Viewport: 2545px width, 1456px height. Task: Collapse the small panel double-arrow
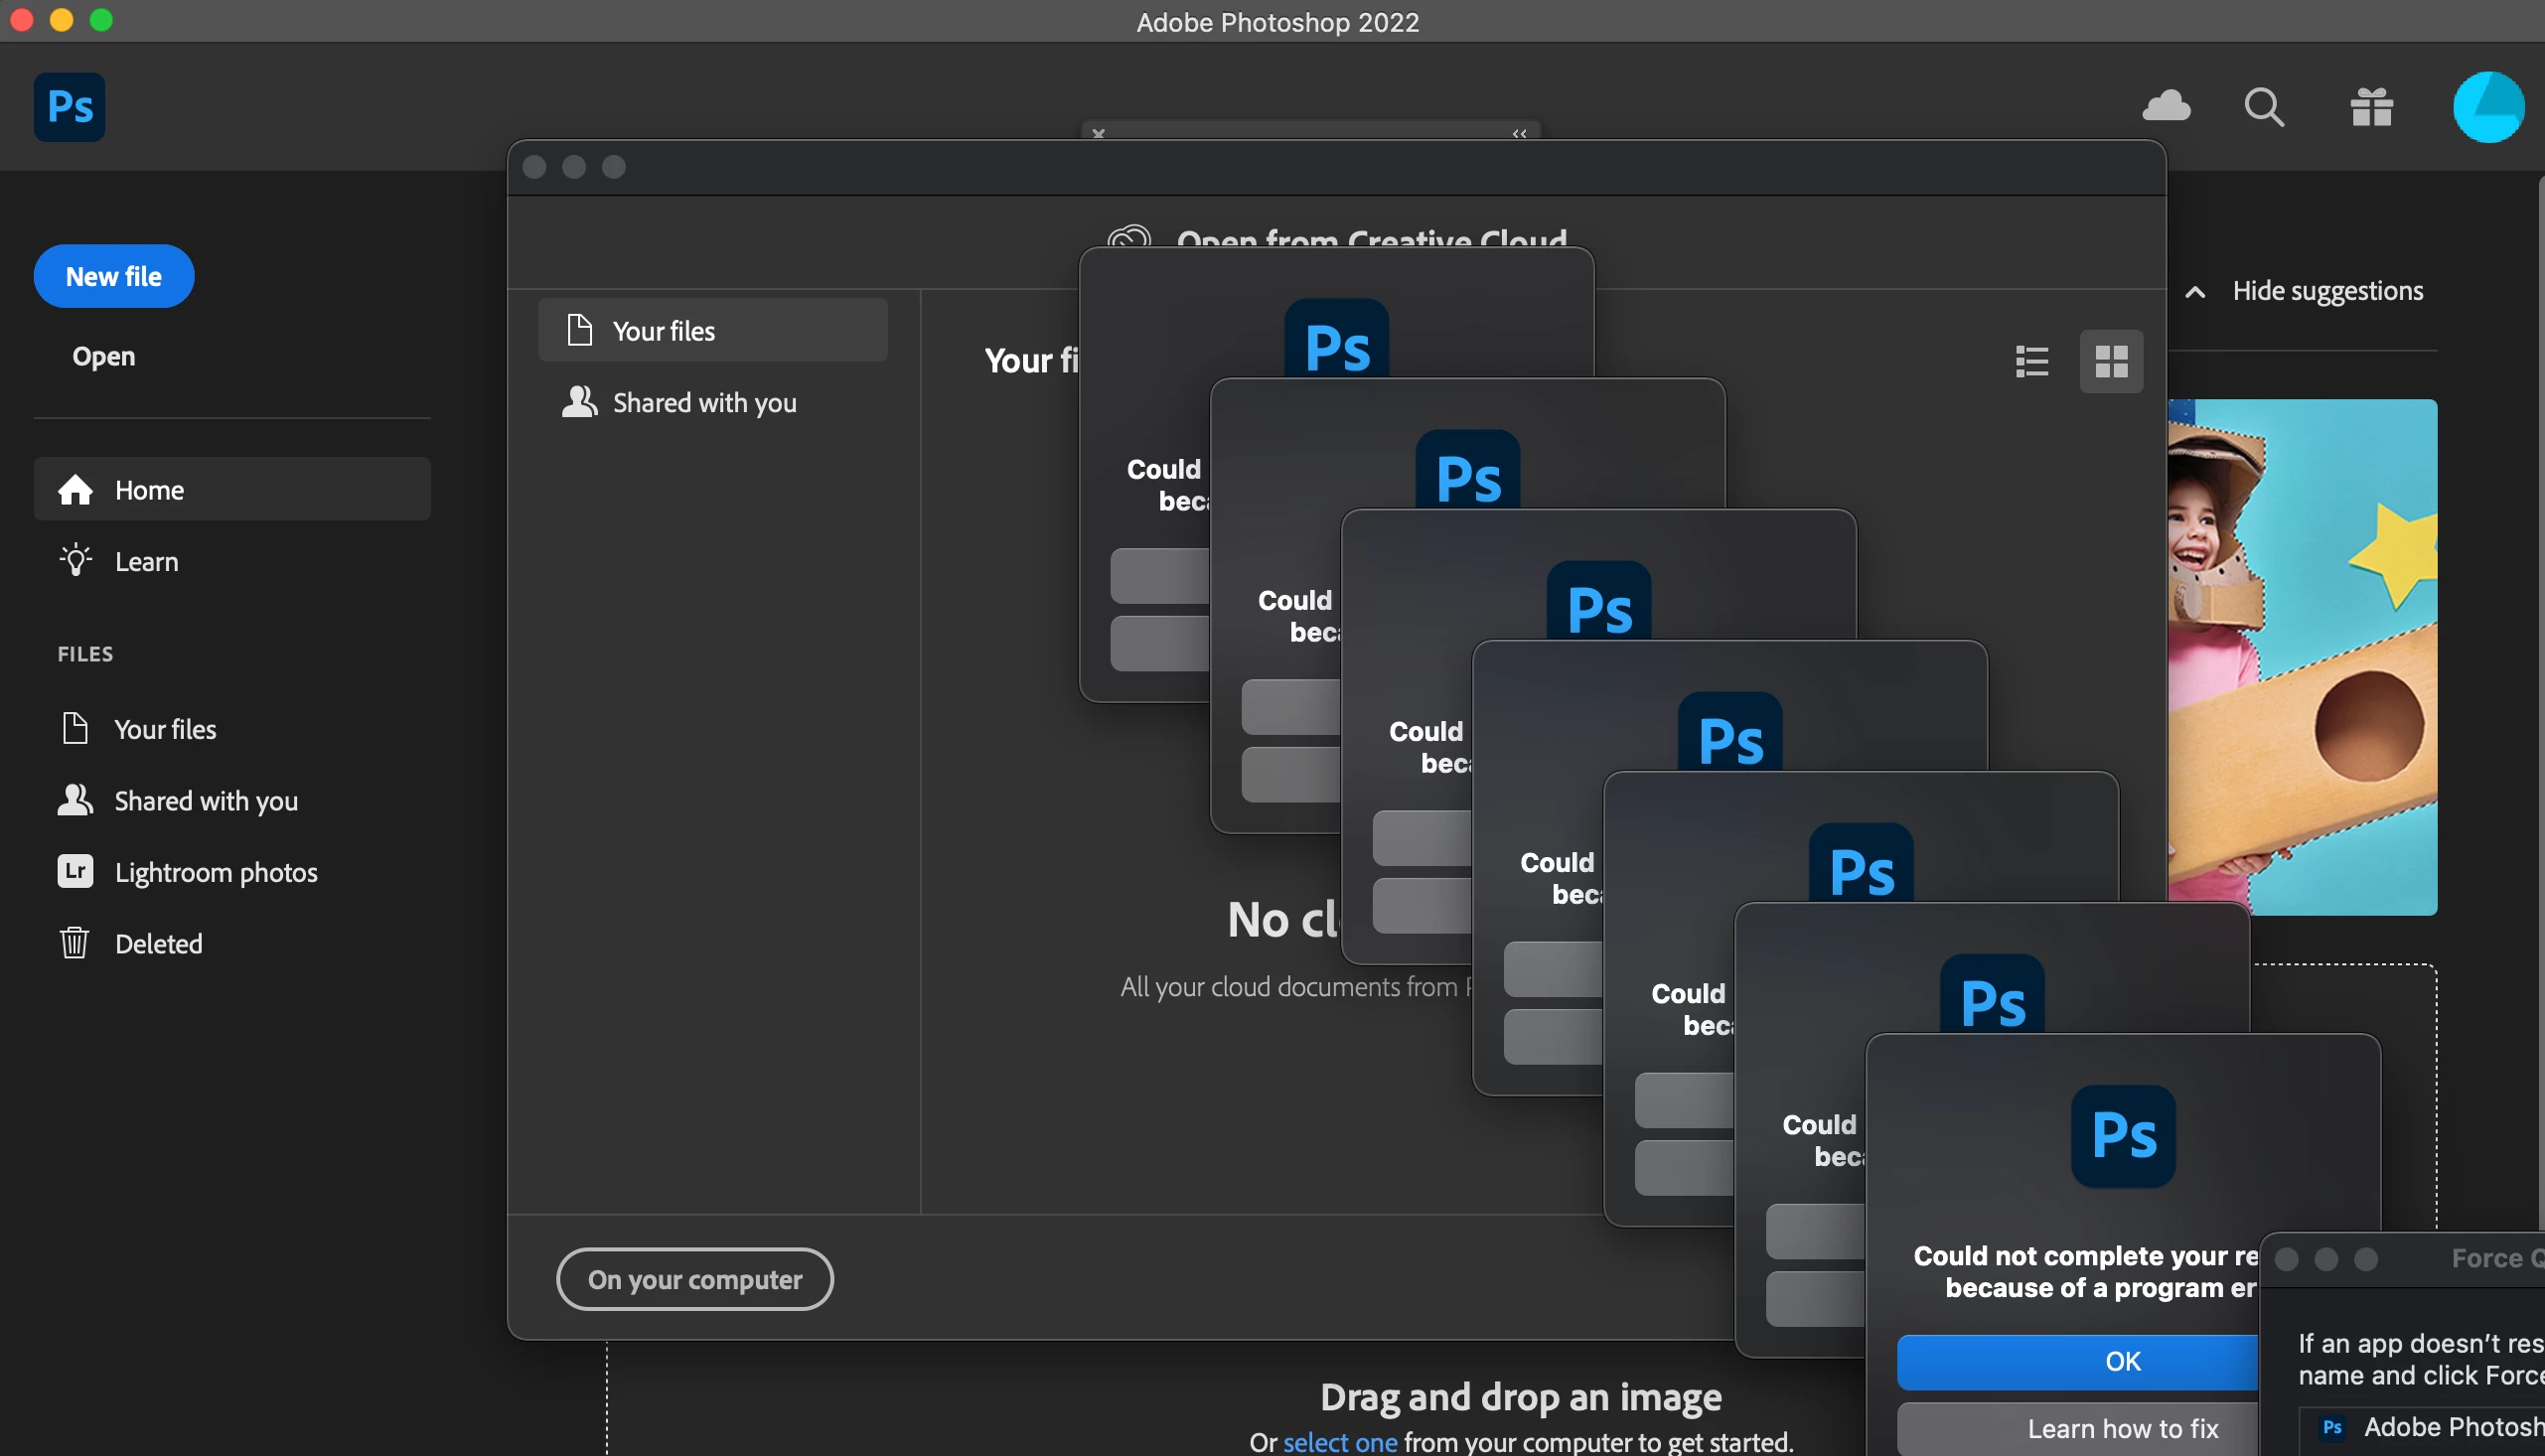click(1519, 133)
